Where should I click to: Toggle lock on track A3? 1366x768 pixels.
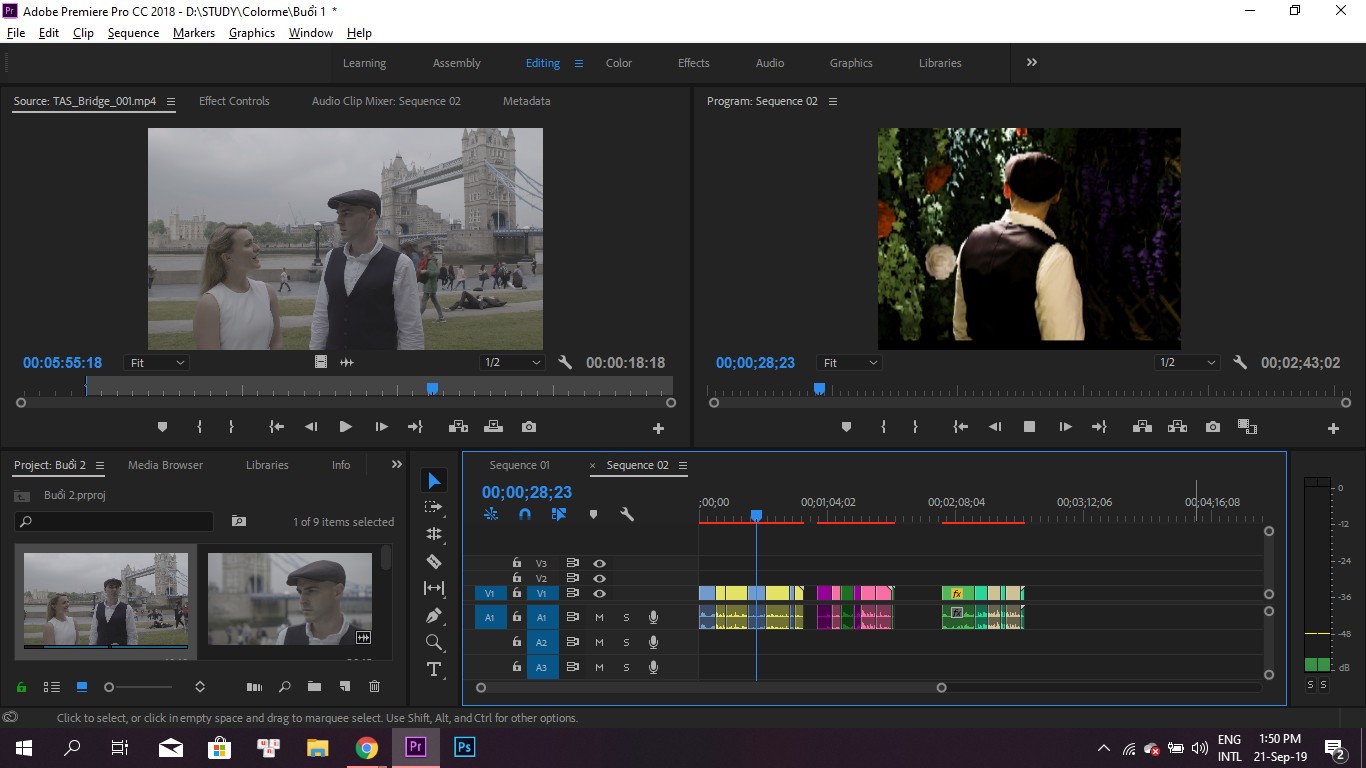tap(517, 667)
